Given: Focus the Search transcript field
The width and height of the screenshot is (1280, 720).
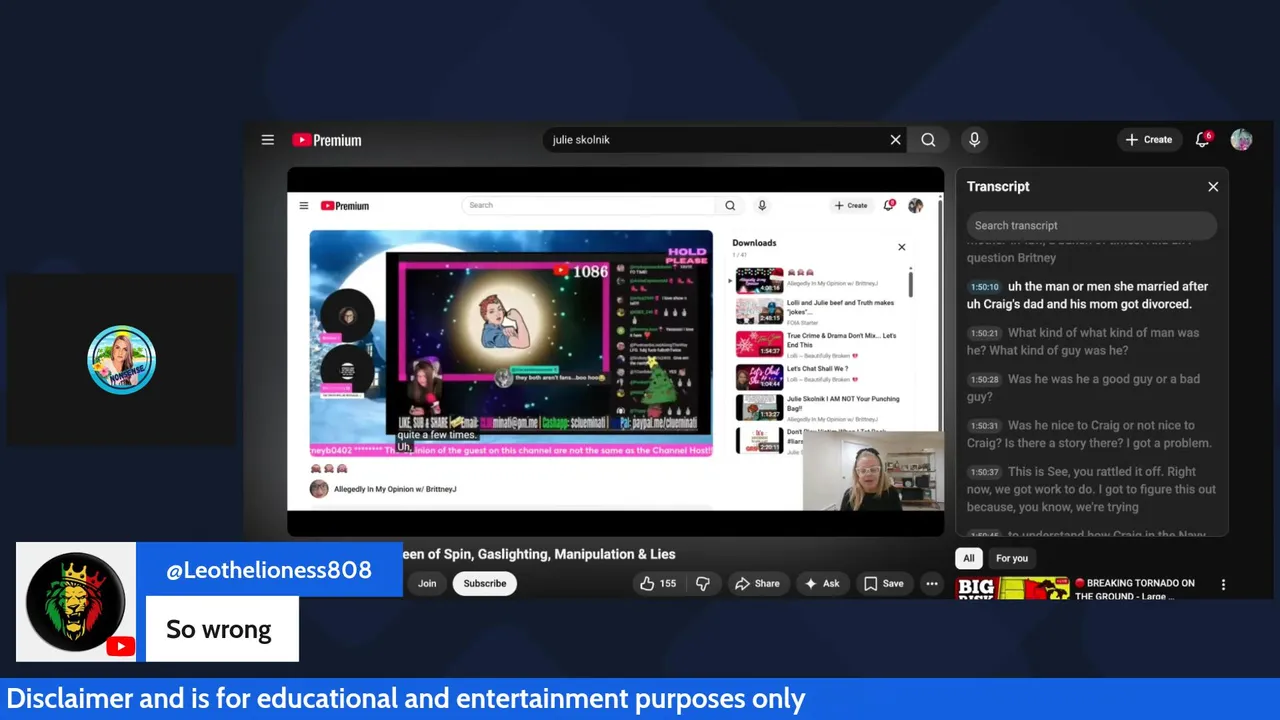Looking at the screenshot, I should [x=1092, y=225].
